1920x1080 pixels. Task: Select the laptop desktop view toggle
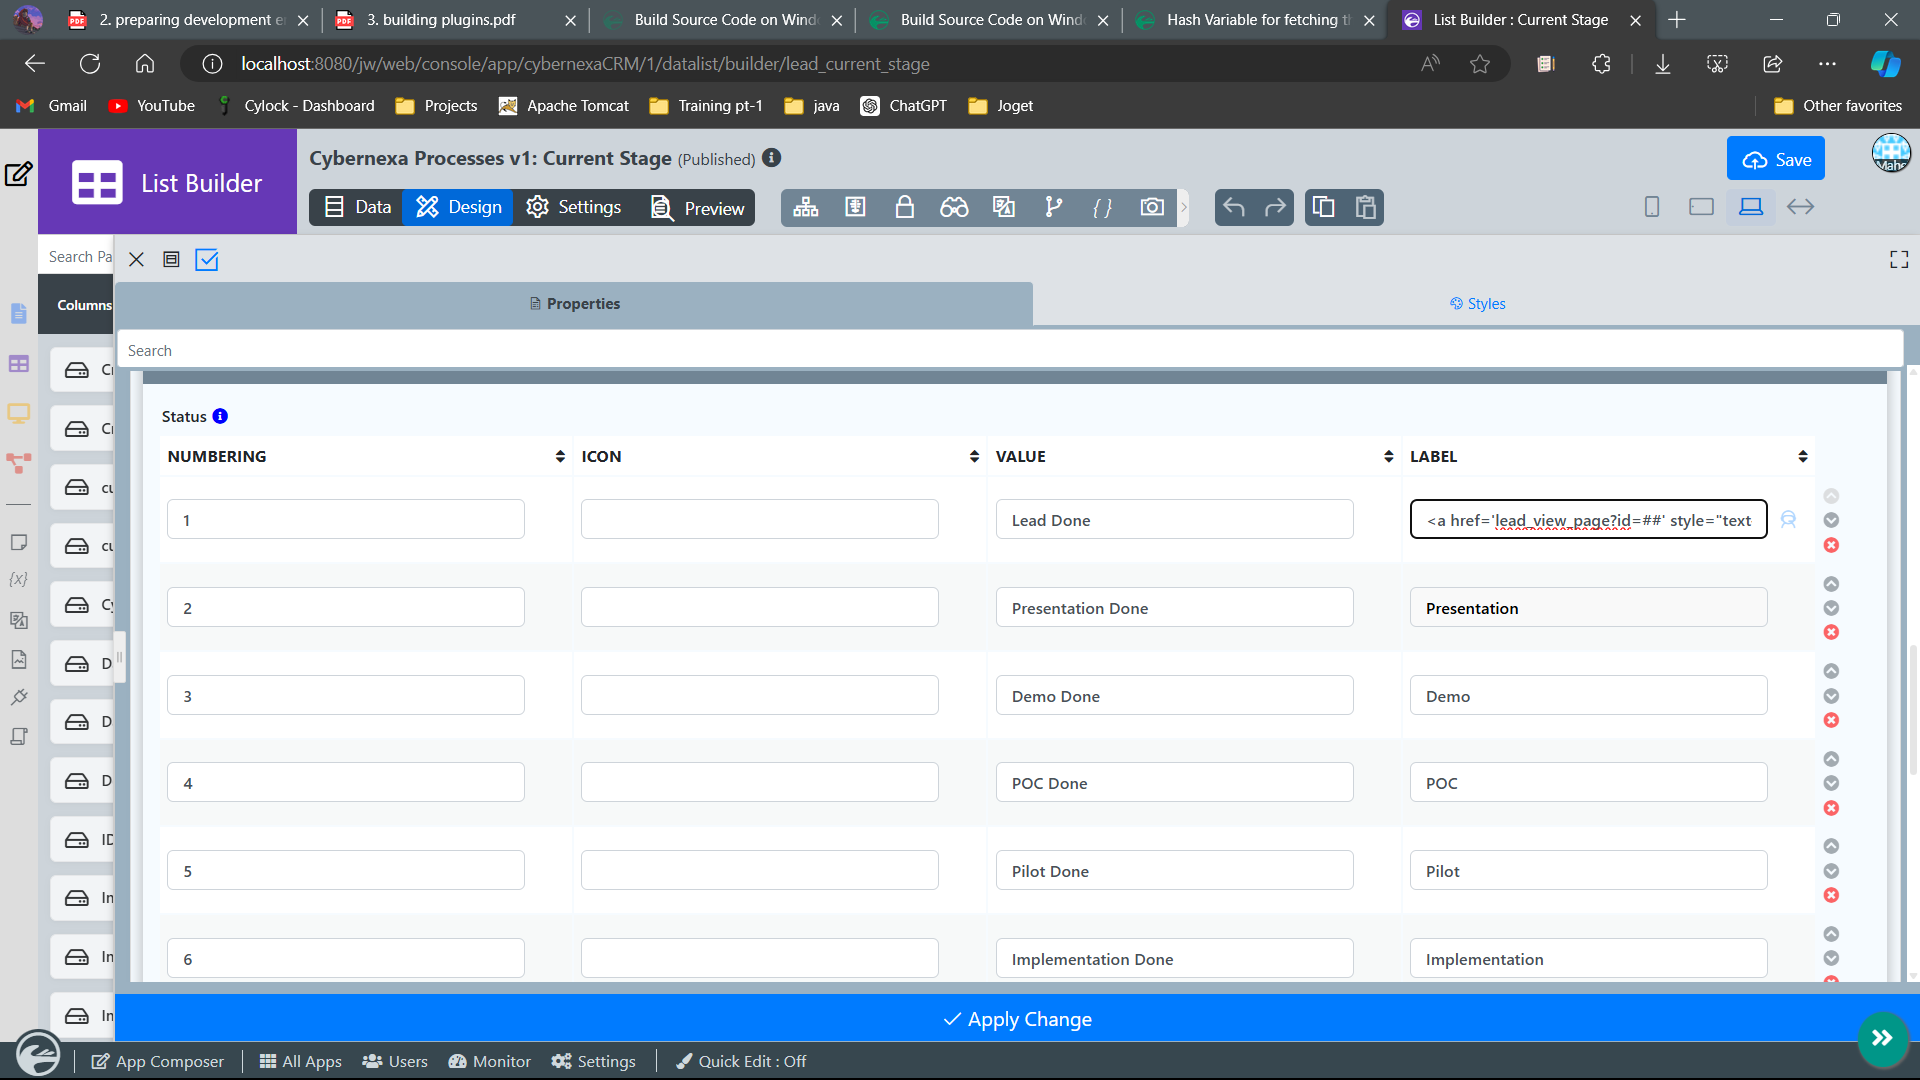[1750, 207]
